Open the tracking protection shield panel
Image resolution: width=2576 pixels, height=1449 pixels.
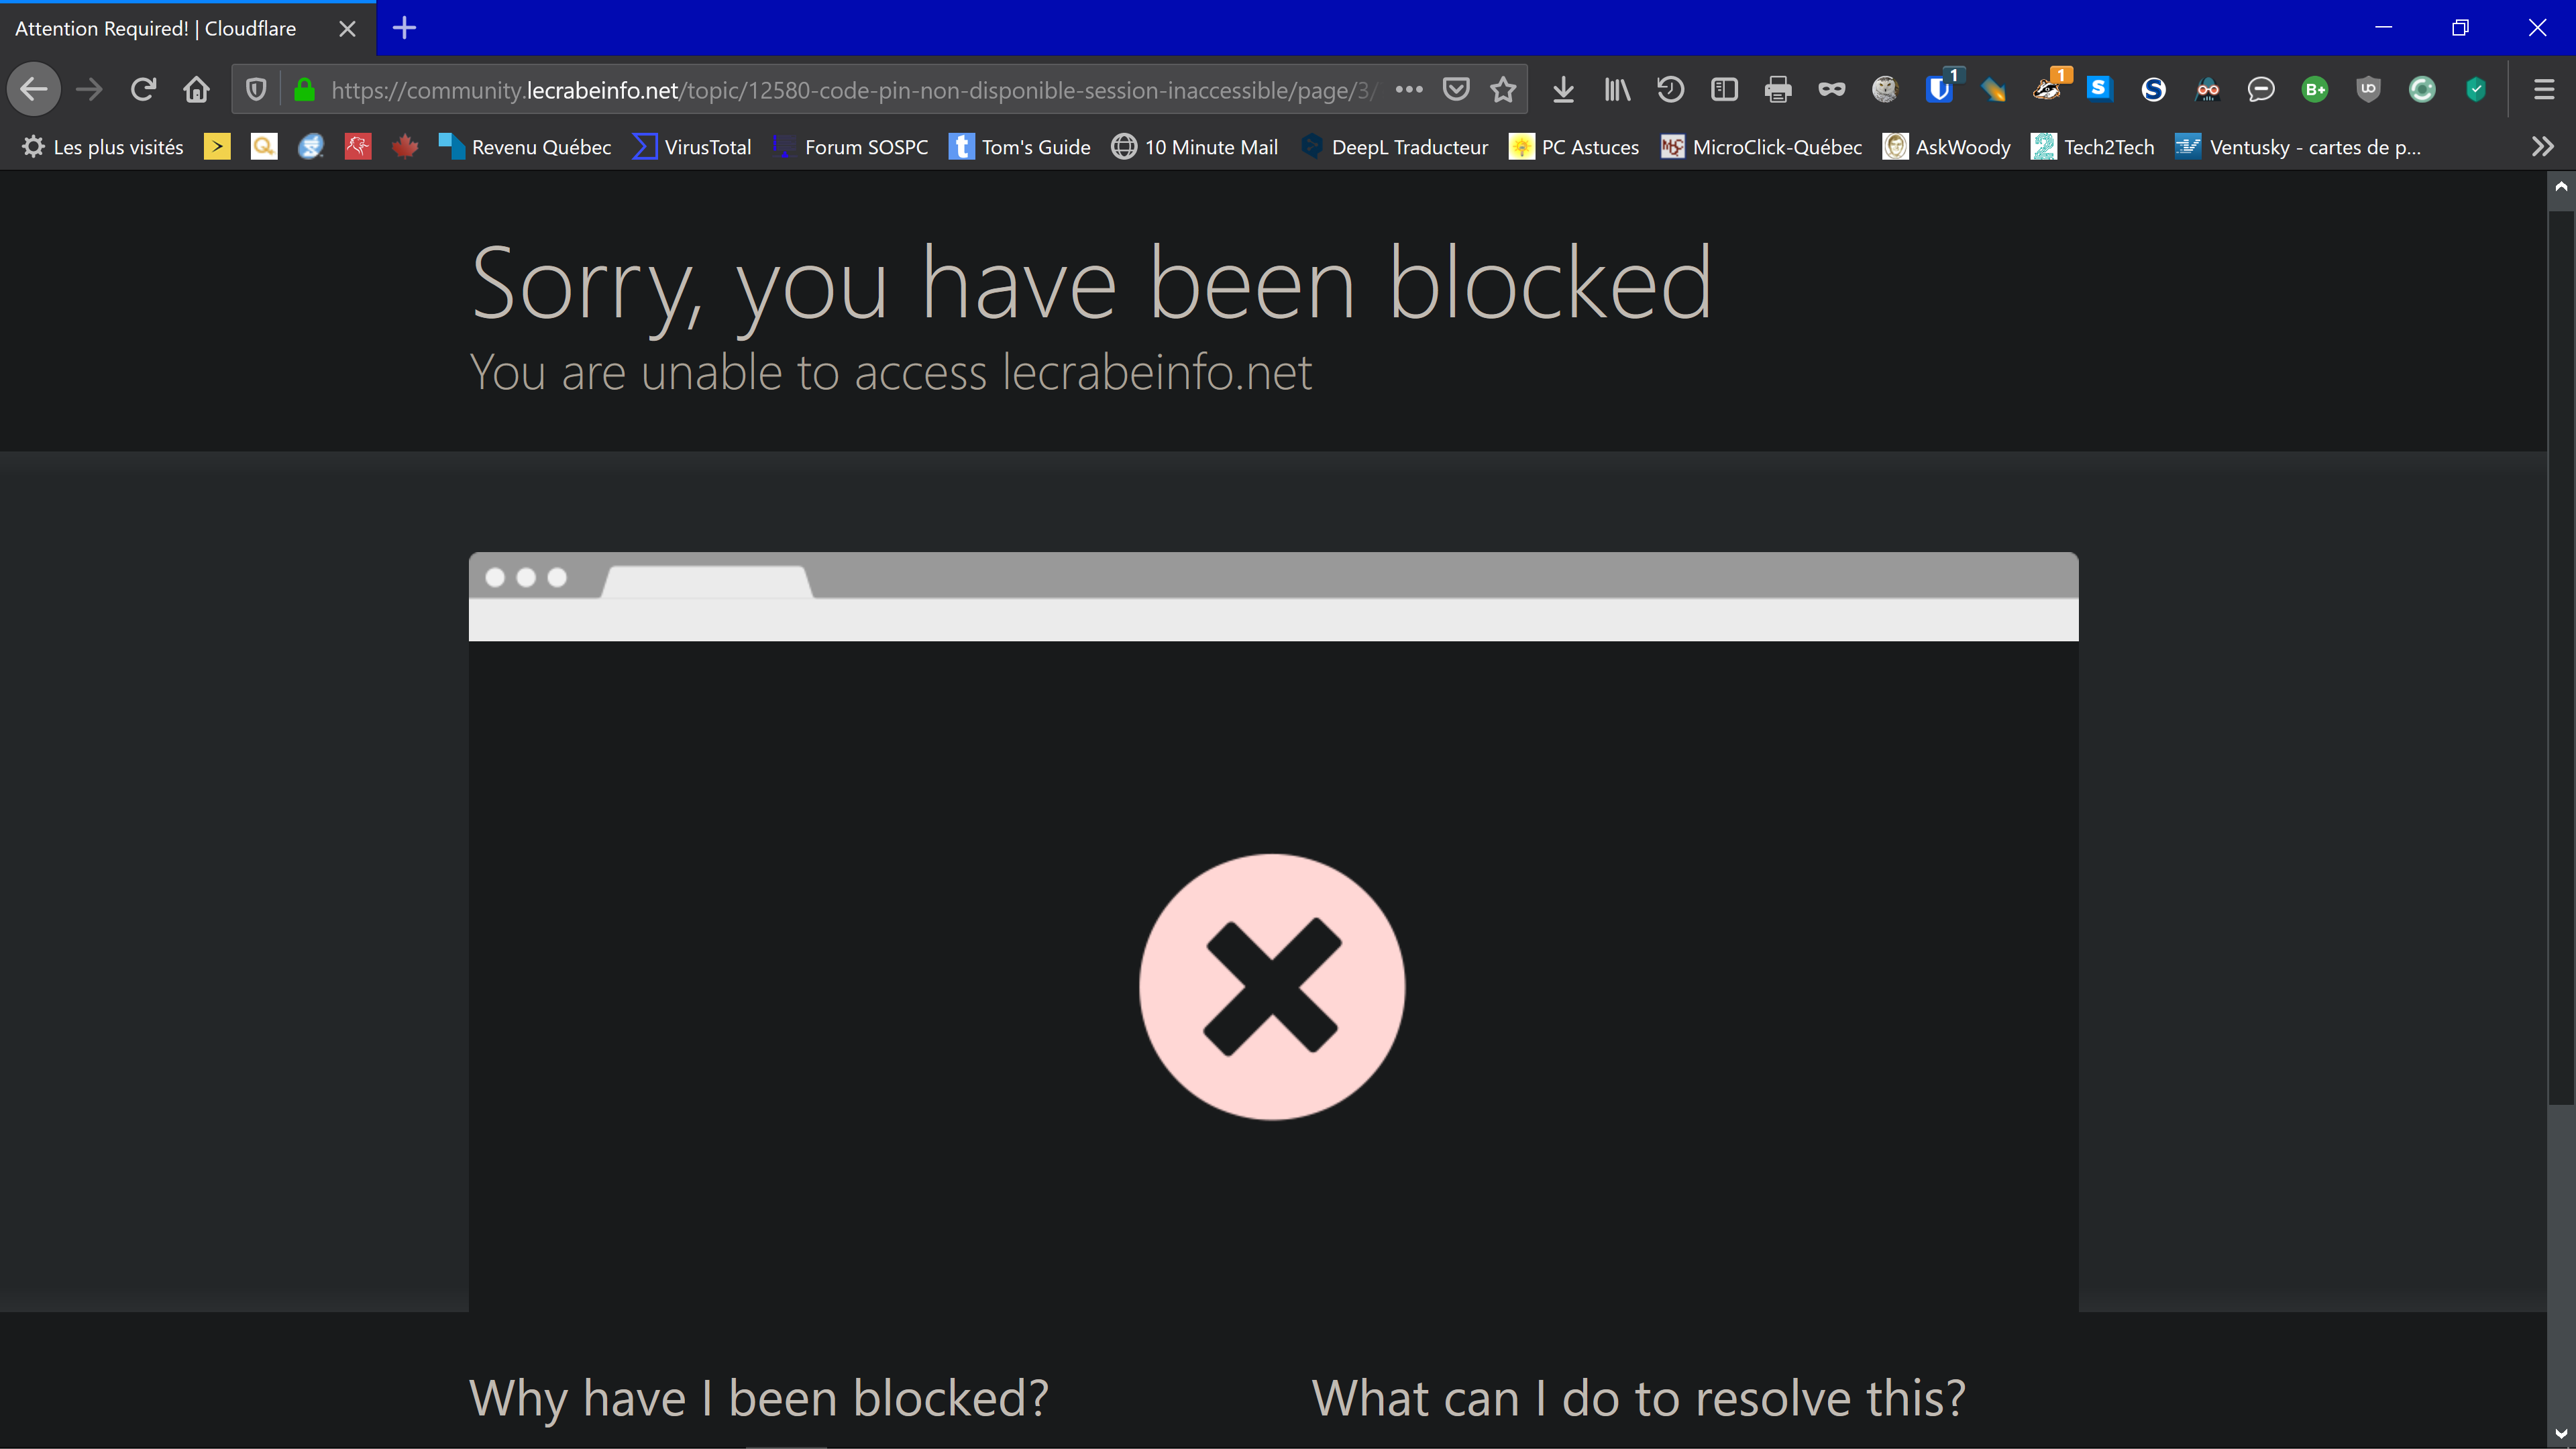click(x=256, y=90)
